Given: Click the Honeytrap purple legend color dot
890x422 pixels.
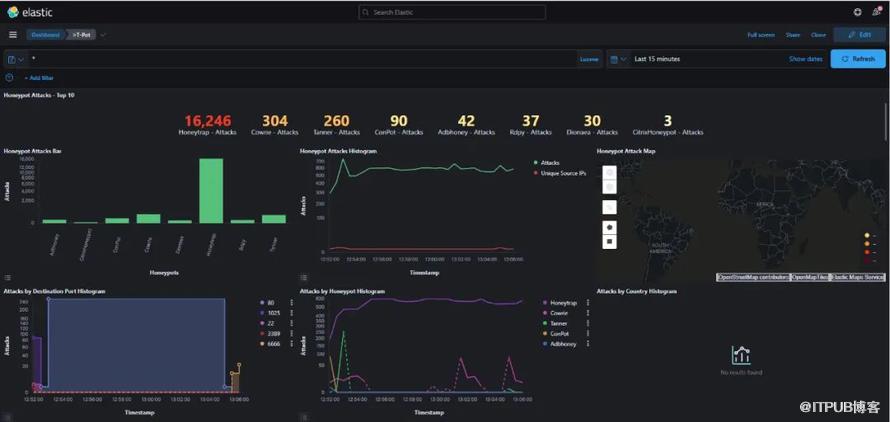Looking at the screenshot, I should click(x=543, y=302).
